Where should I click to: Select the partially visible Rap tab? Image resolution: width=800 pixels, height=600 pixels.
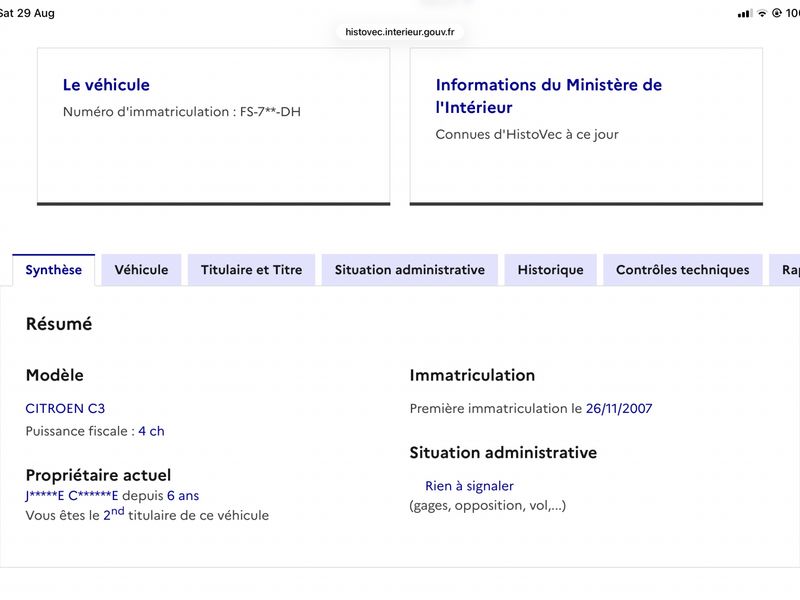point(786,270)
